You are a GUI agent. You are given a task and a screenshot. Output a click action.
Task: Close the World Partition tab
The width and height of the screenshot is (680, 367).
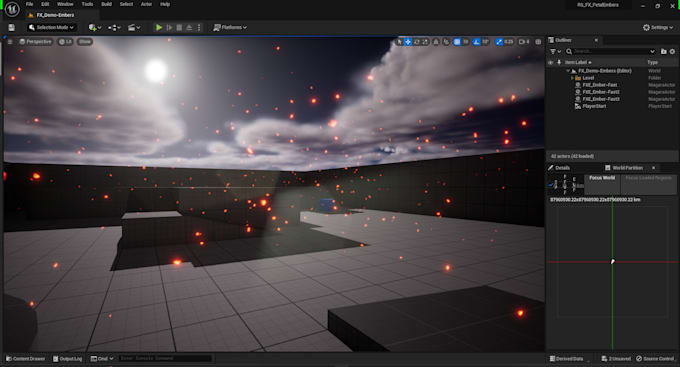(654, 168)
